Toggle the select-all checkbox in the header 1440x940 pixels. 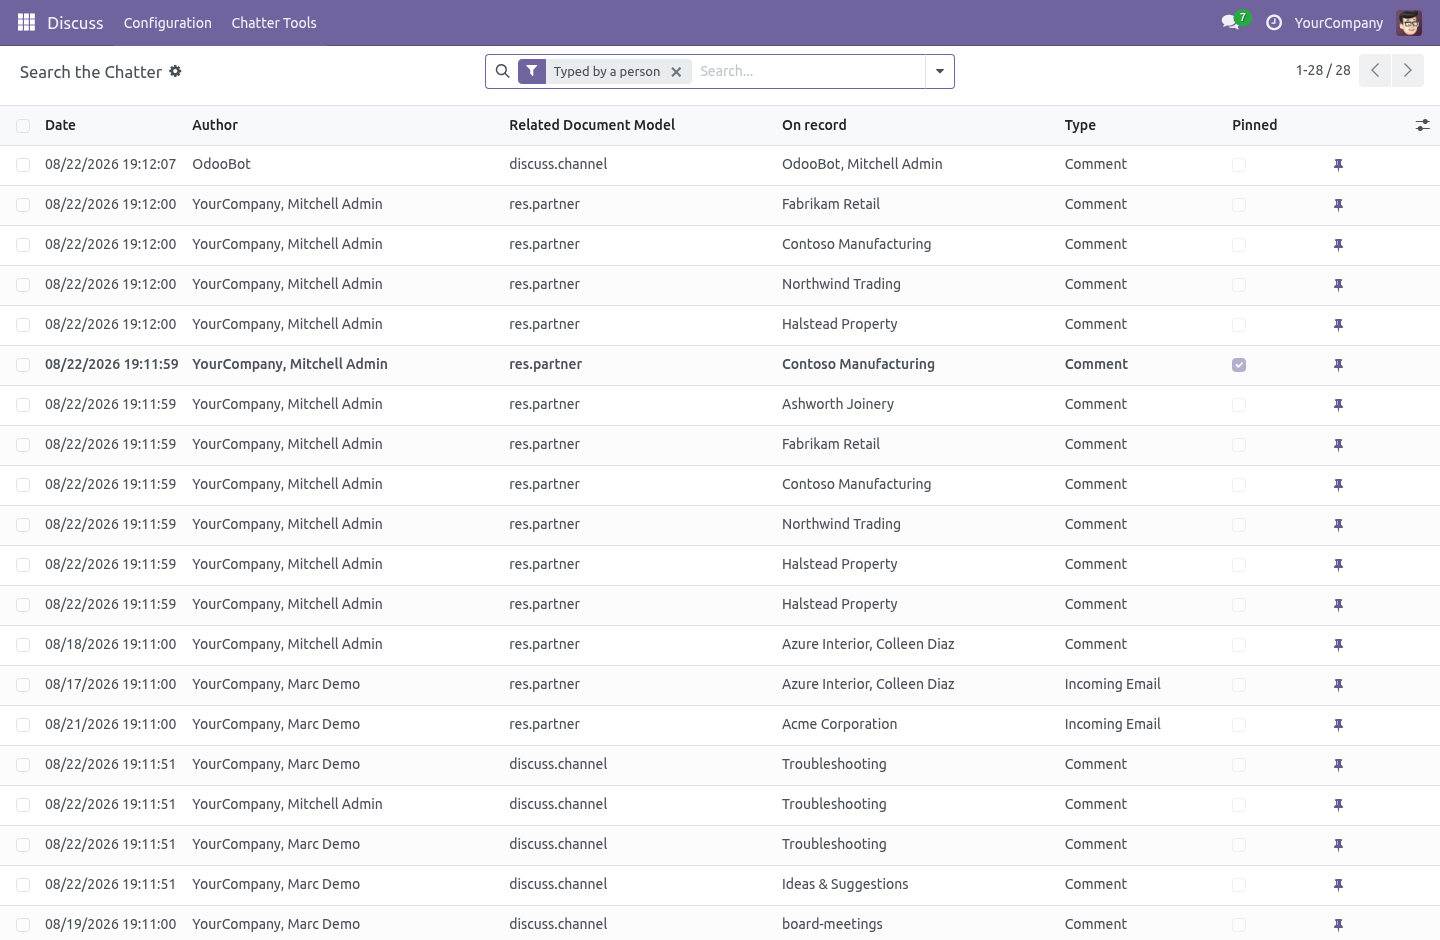pyautogui.click(x=23, y=126)
